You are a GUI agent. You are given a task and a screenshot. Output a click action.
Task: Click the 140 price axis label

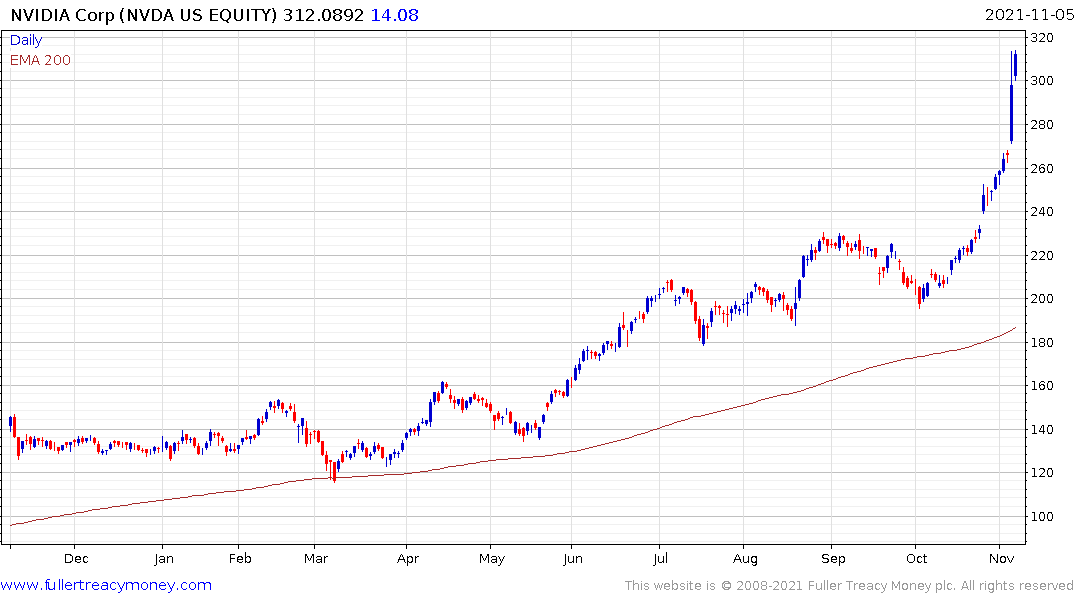pyautogui.click(x=1042, y=430)
